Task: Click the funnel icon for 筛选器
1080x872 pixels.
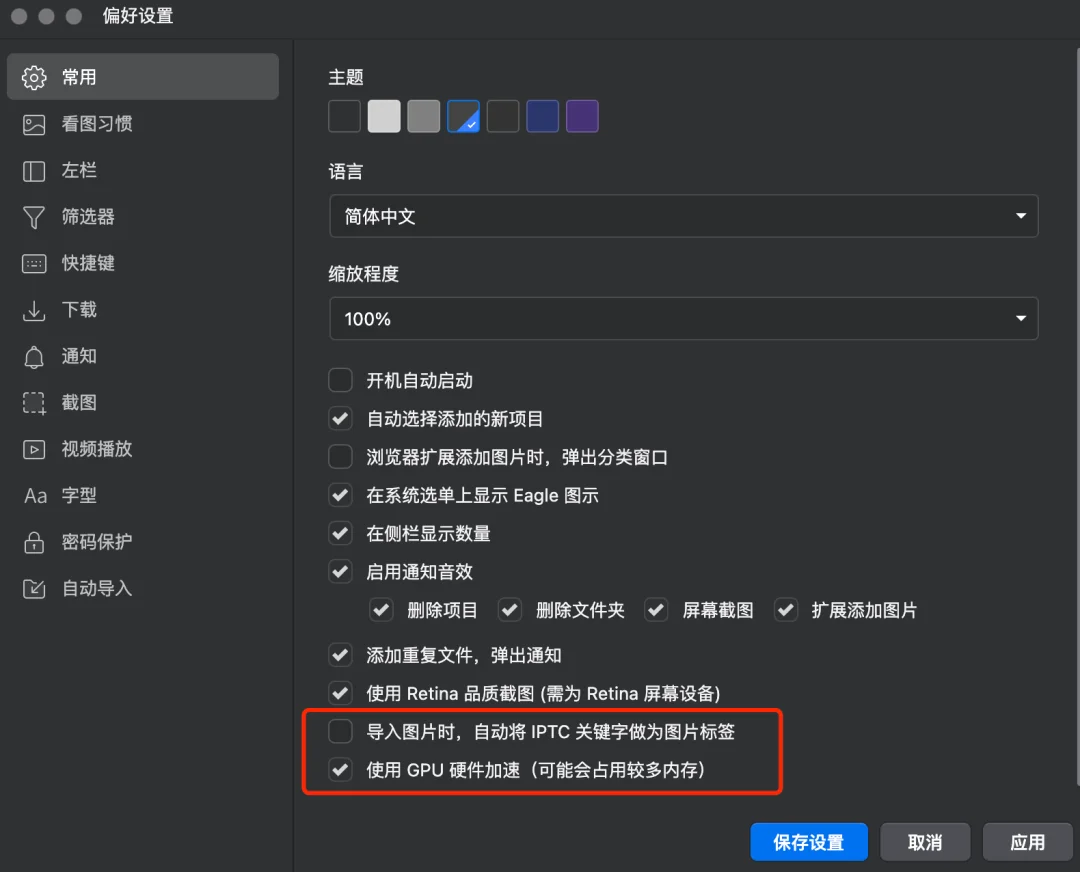Action: coord(34,217)
